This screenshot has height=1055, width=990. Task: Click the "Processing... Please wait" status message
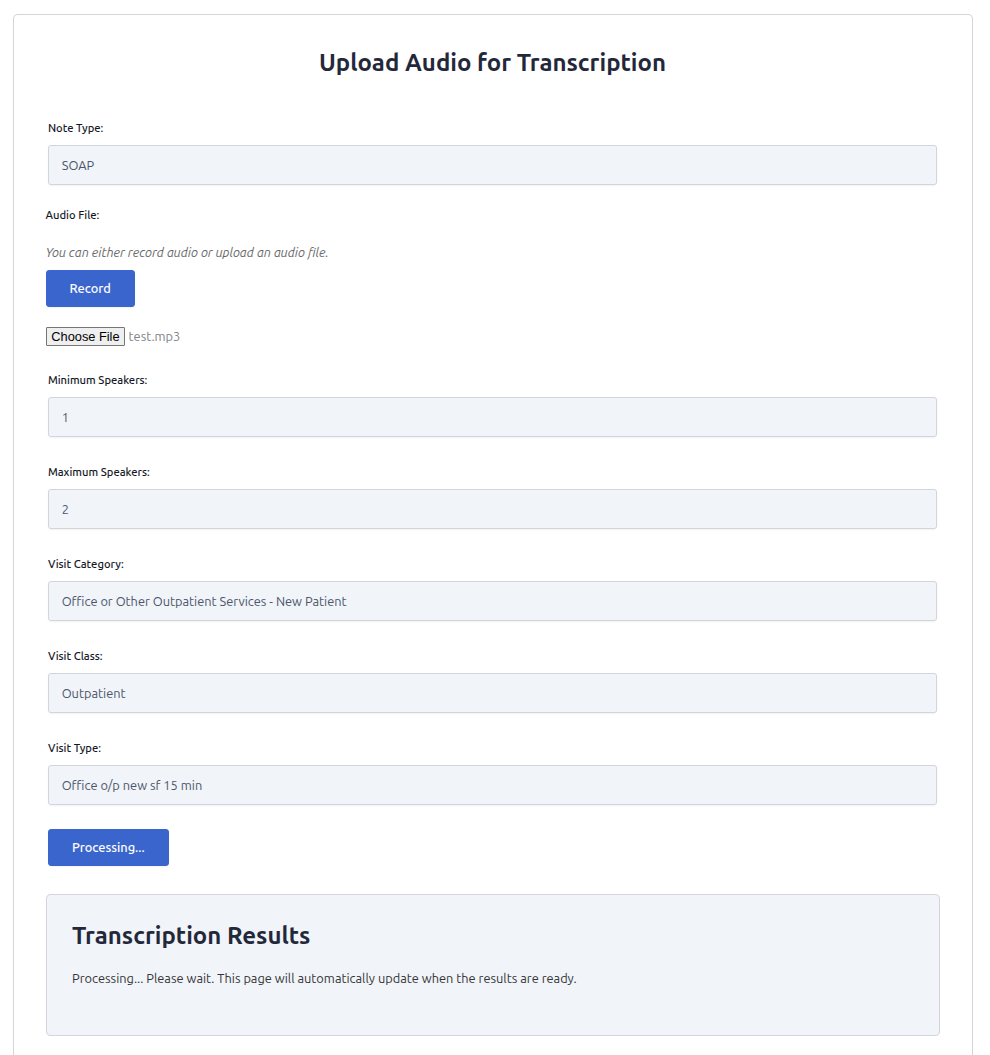coord(324,978)
